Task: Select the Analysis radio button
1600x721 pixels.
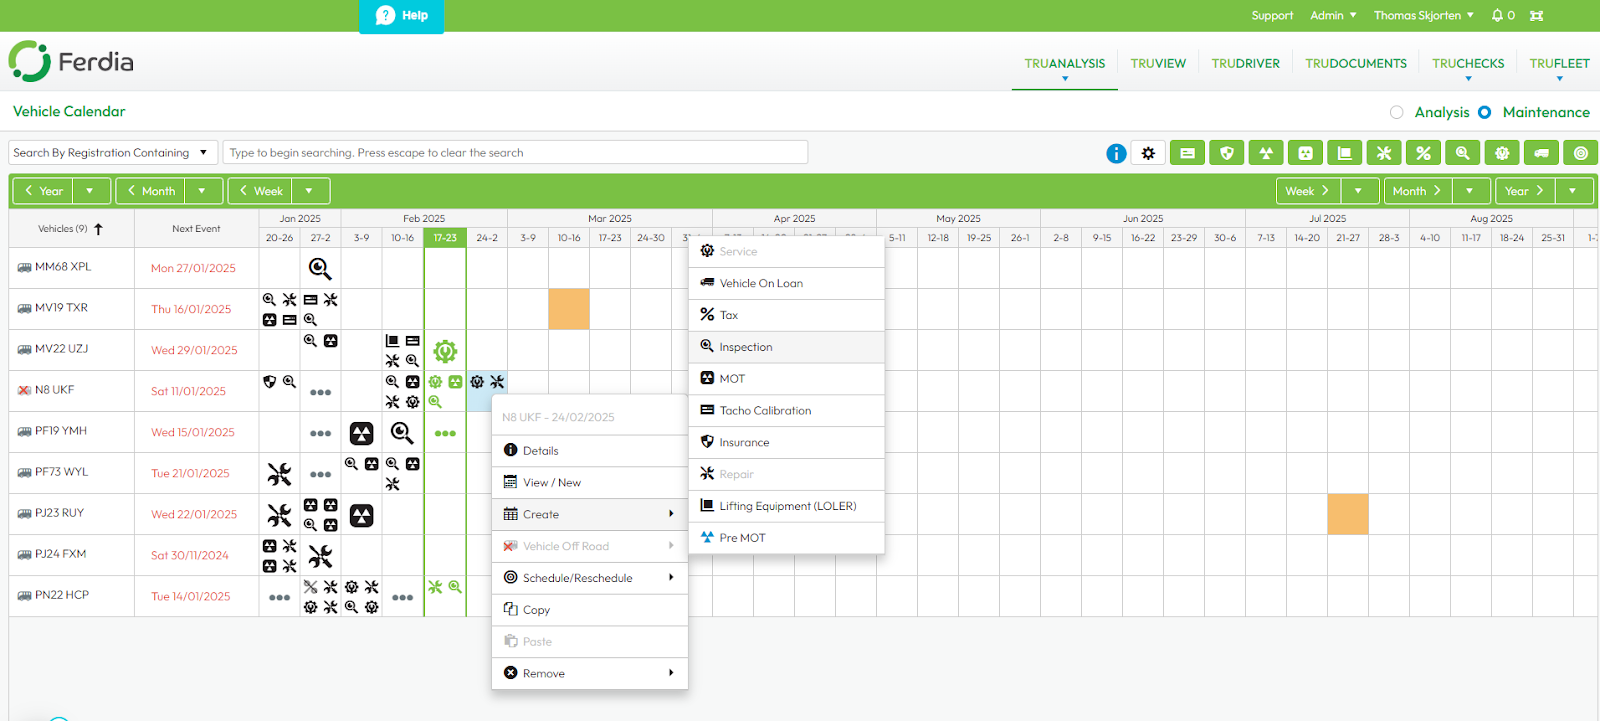Action: pyautogui.click(x=1397, y=112)
